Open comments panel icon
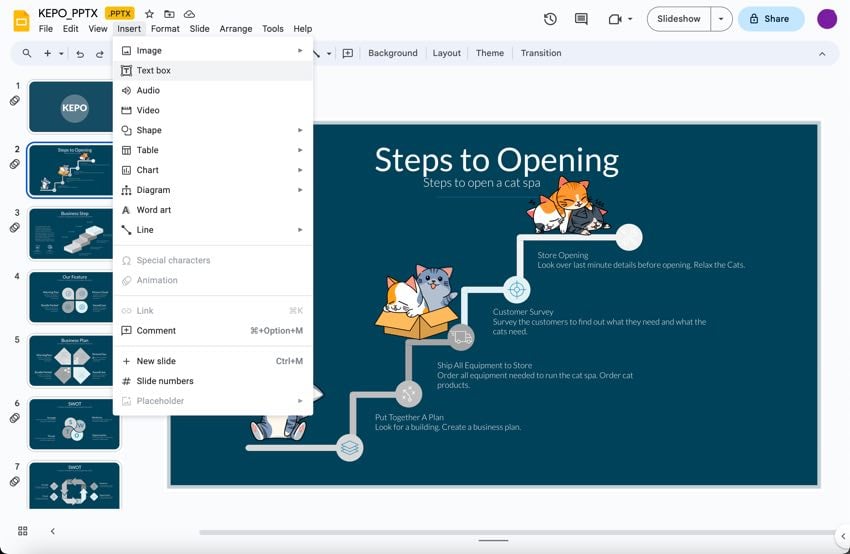 (x=581, y=19)
